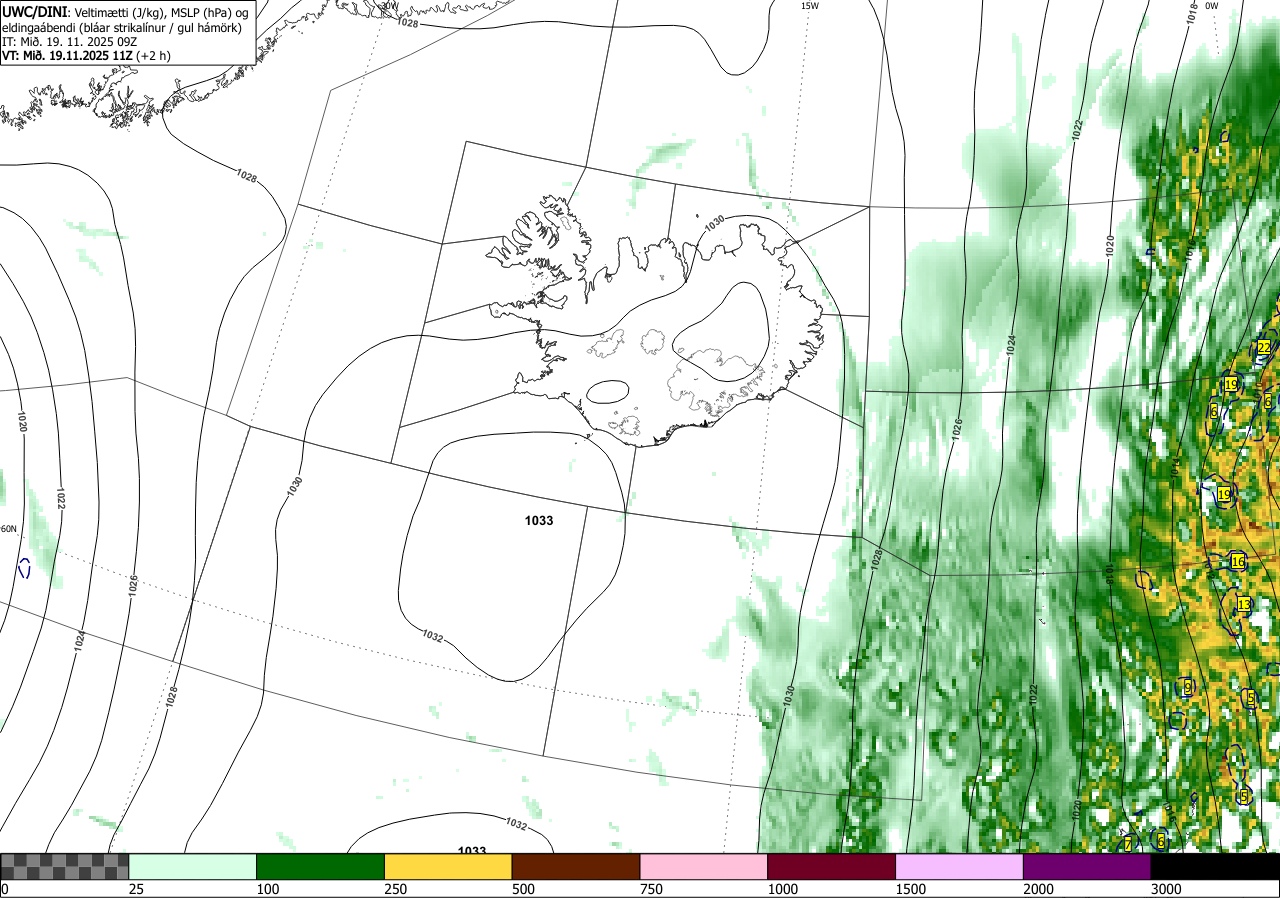This screenshot has height=898, width=1280.
Task: Click the legend value "1500"
Action: 910,889
